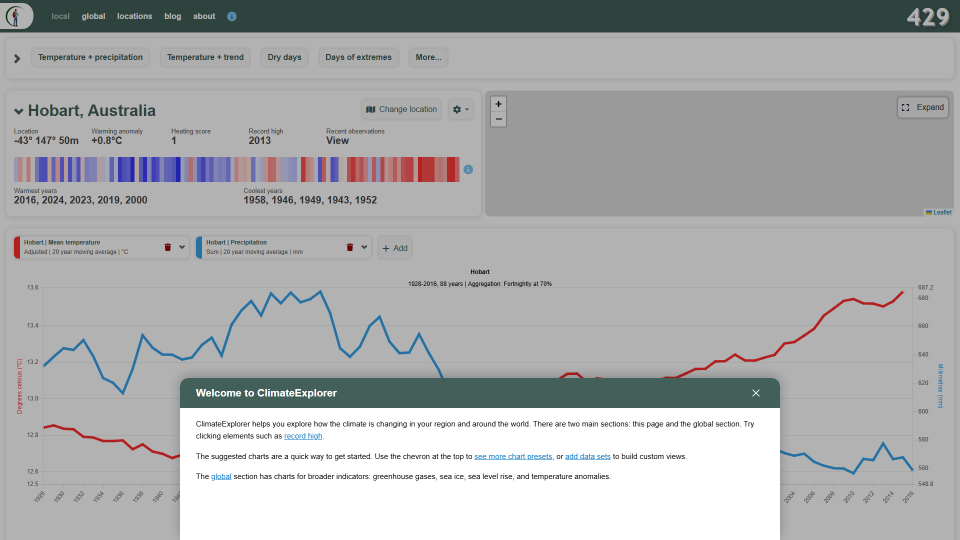
Task: Expand chart presets with the chevron
Action: pyautogui.click(x=17, y=58)
